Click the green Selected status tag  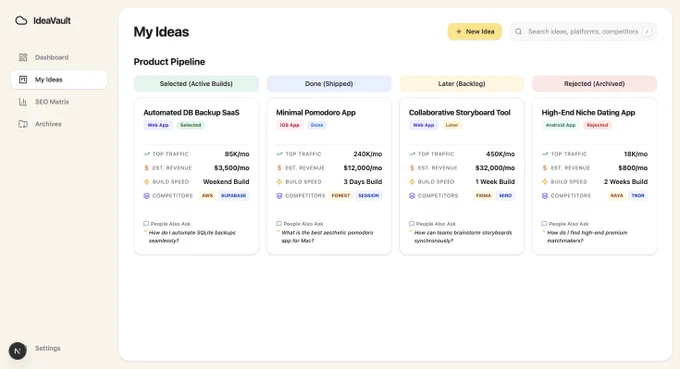tap(190, 125)
